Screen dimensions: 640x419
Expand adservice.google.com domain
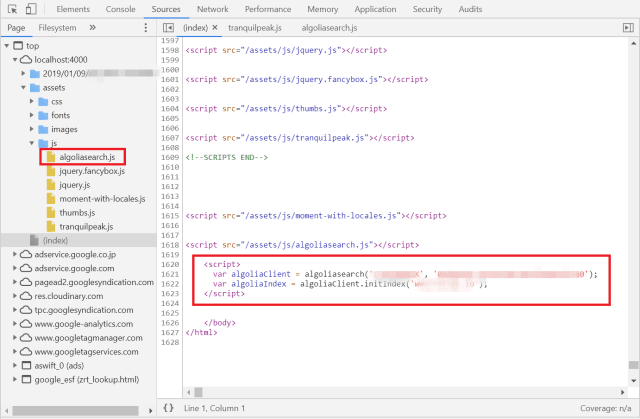[15, 268]
